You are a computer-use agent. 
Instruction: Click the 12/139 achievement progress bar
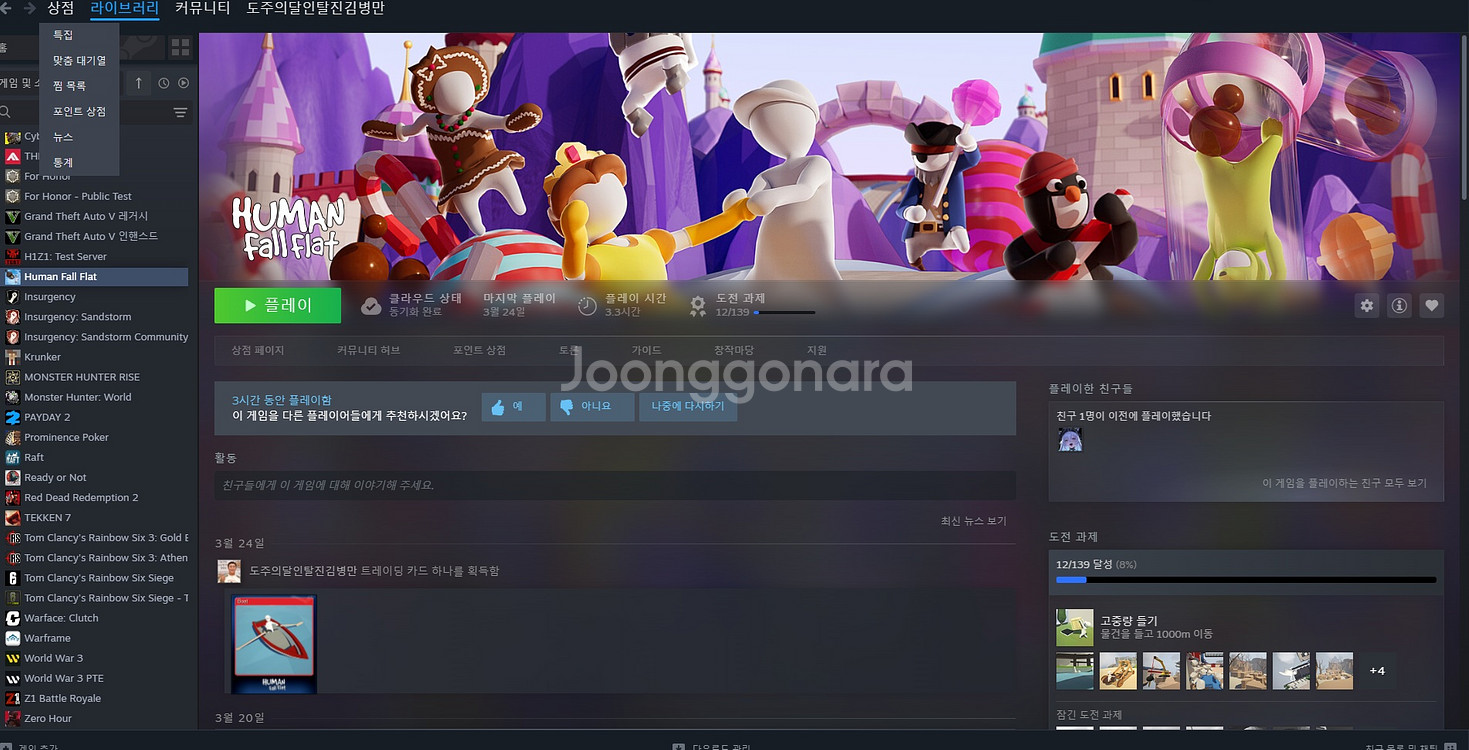click(x=1246, y=580)
